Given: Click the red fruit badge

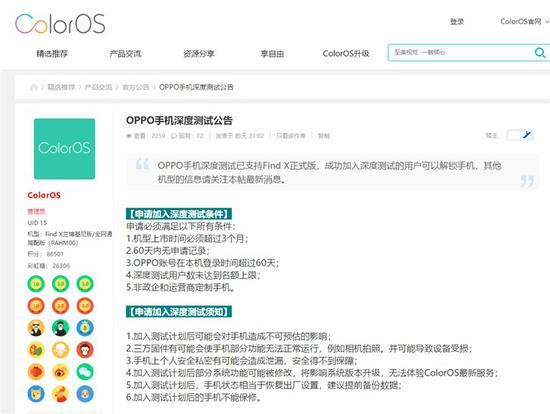Looking at the screenshot, I should click(36, 372).
